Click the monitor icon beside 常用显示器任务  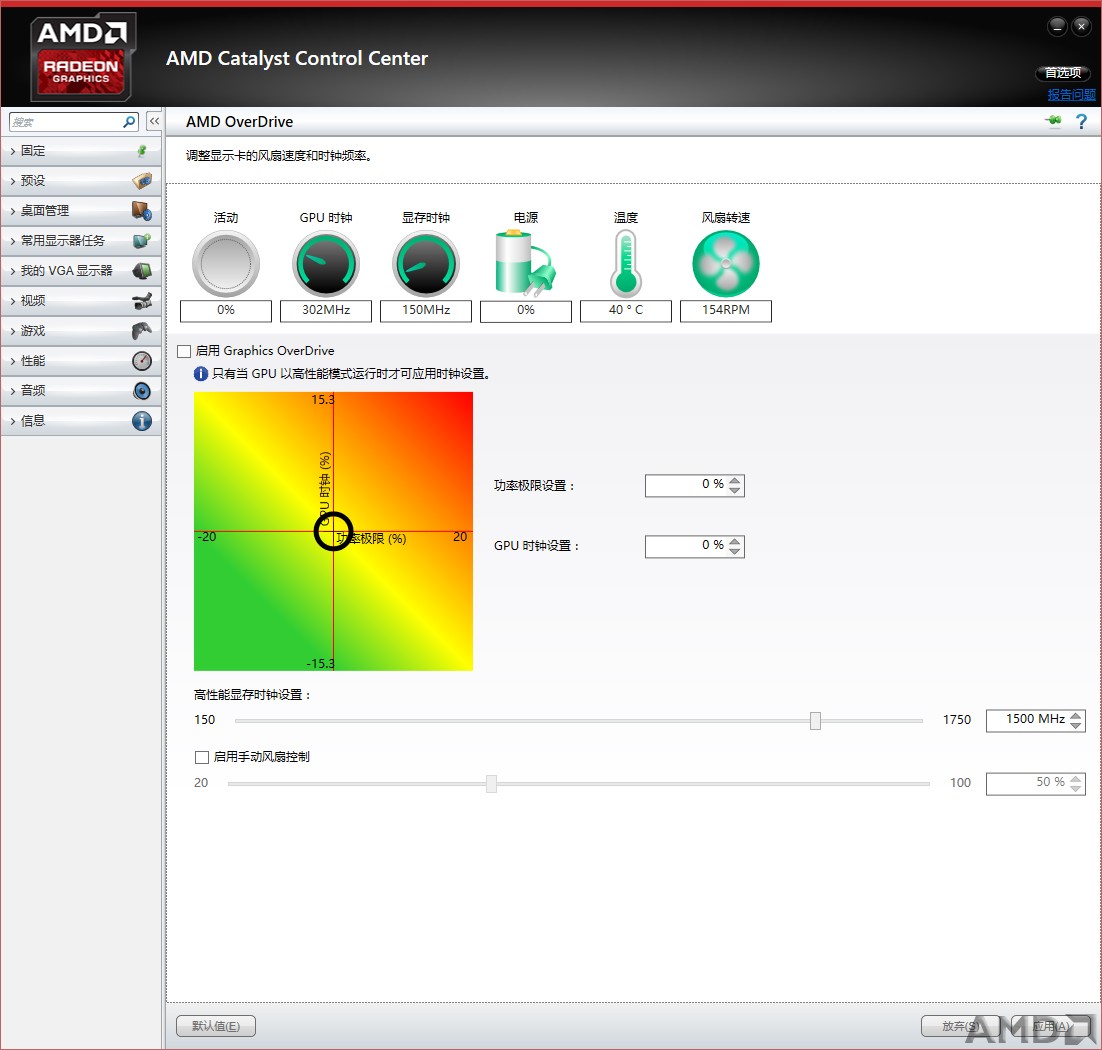pyautogui.click(x=142, y=240)
